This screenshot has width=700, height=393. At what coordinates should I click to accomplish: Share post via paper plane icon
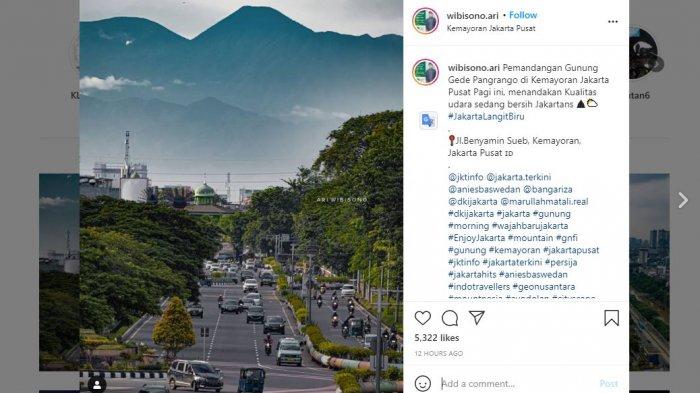coord(477,318)
